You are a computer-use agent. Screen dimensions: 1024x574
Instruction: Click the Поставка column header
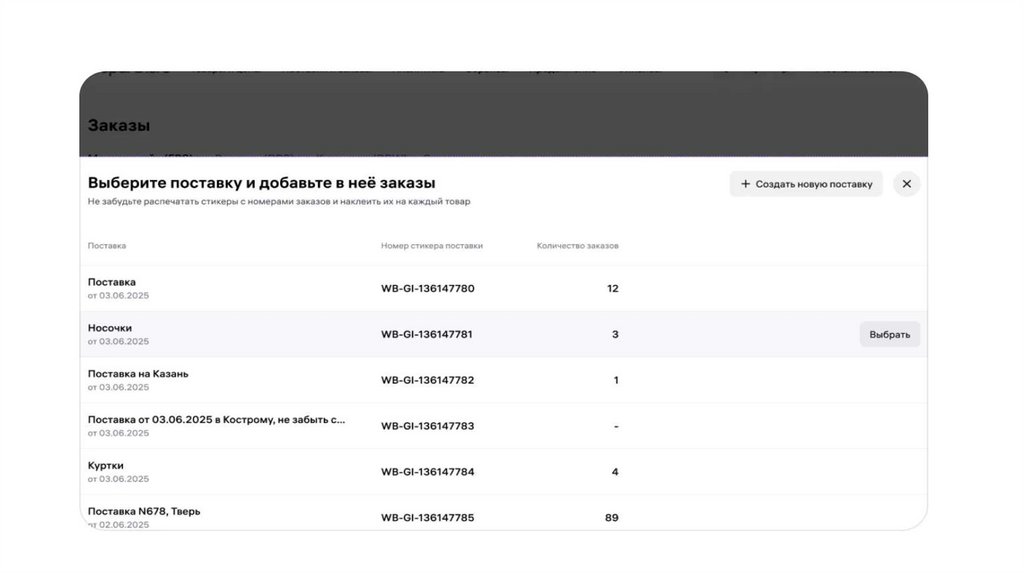(107, 246)
